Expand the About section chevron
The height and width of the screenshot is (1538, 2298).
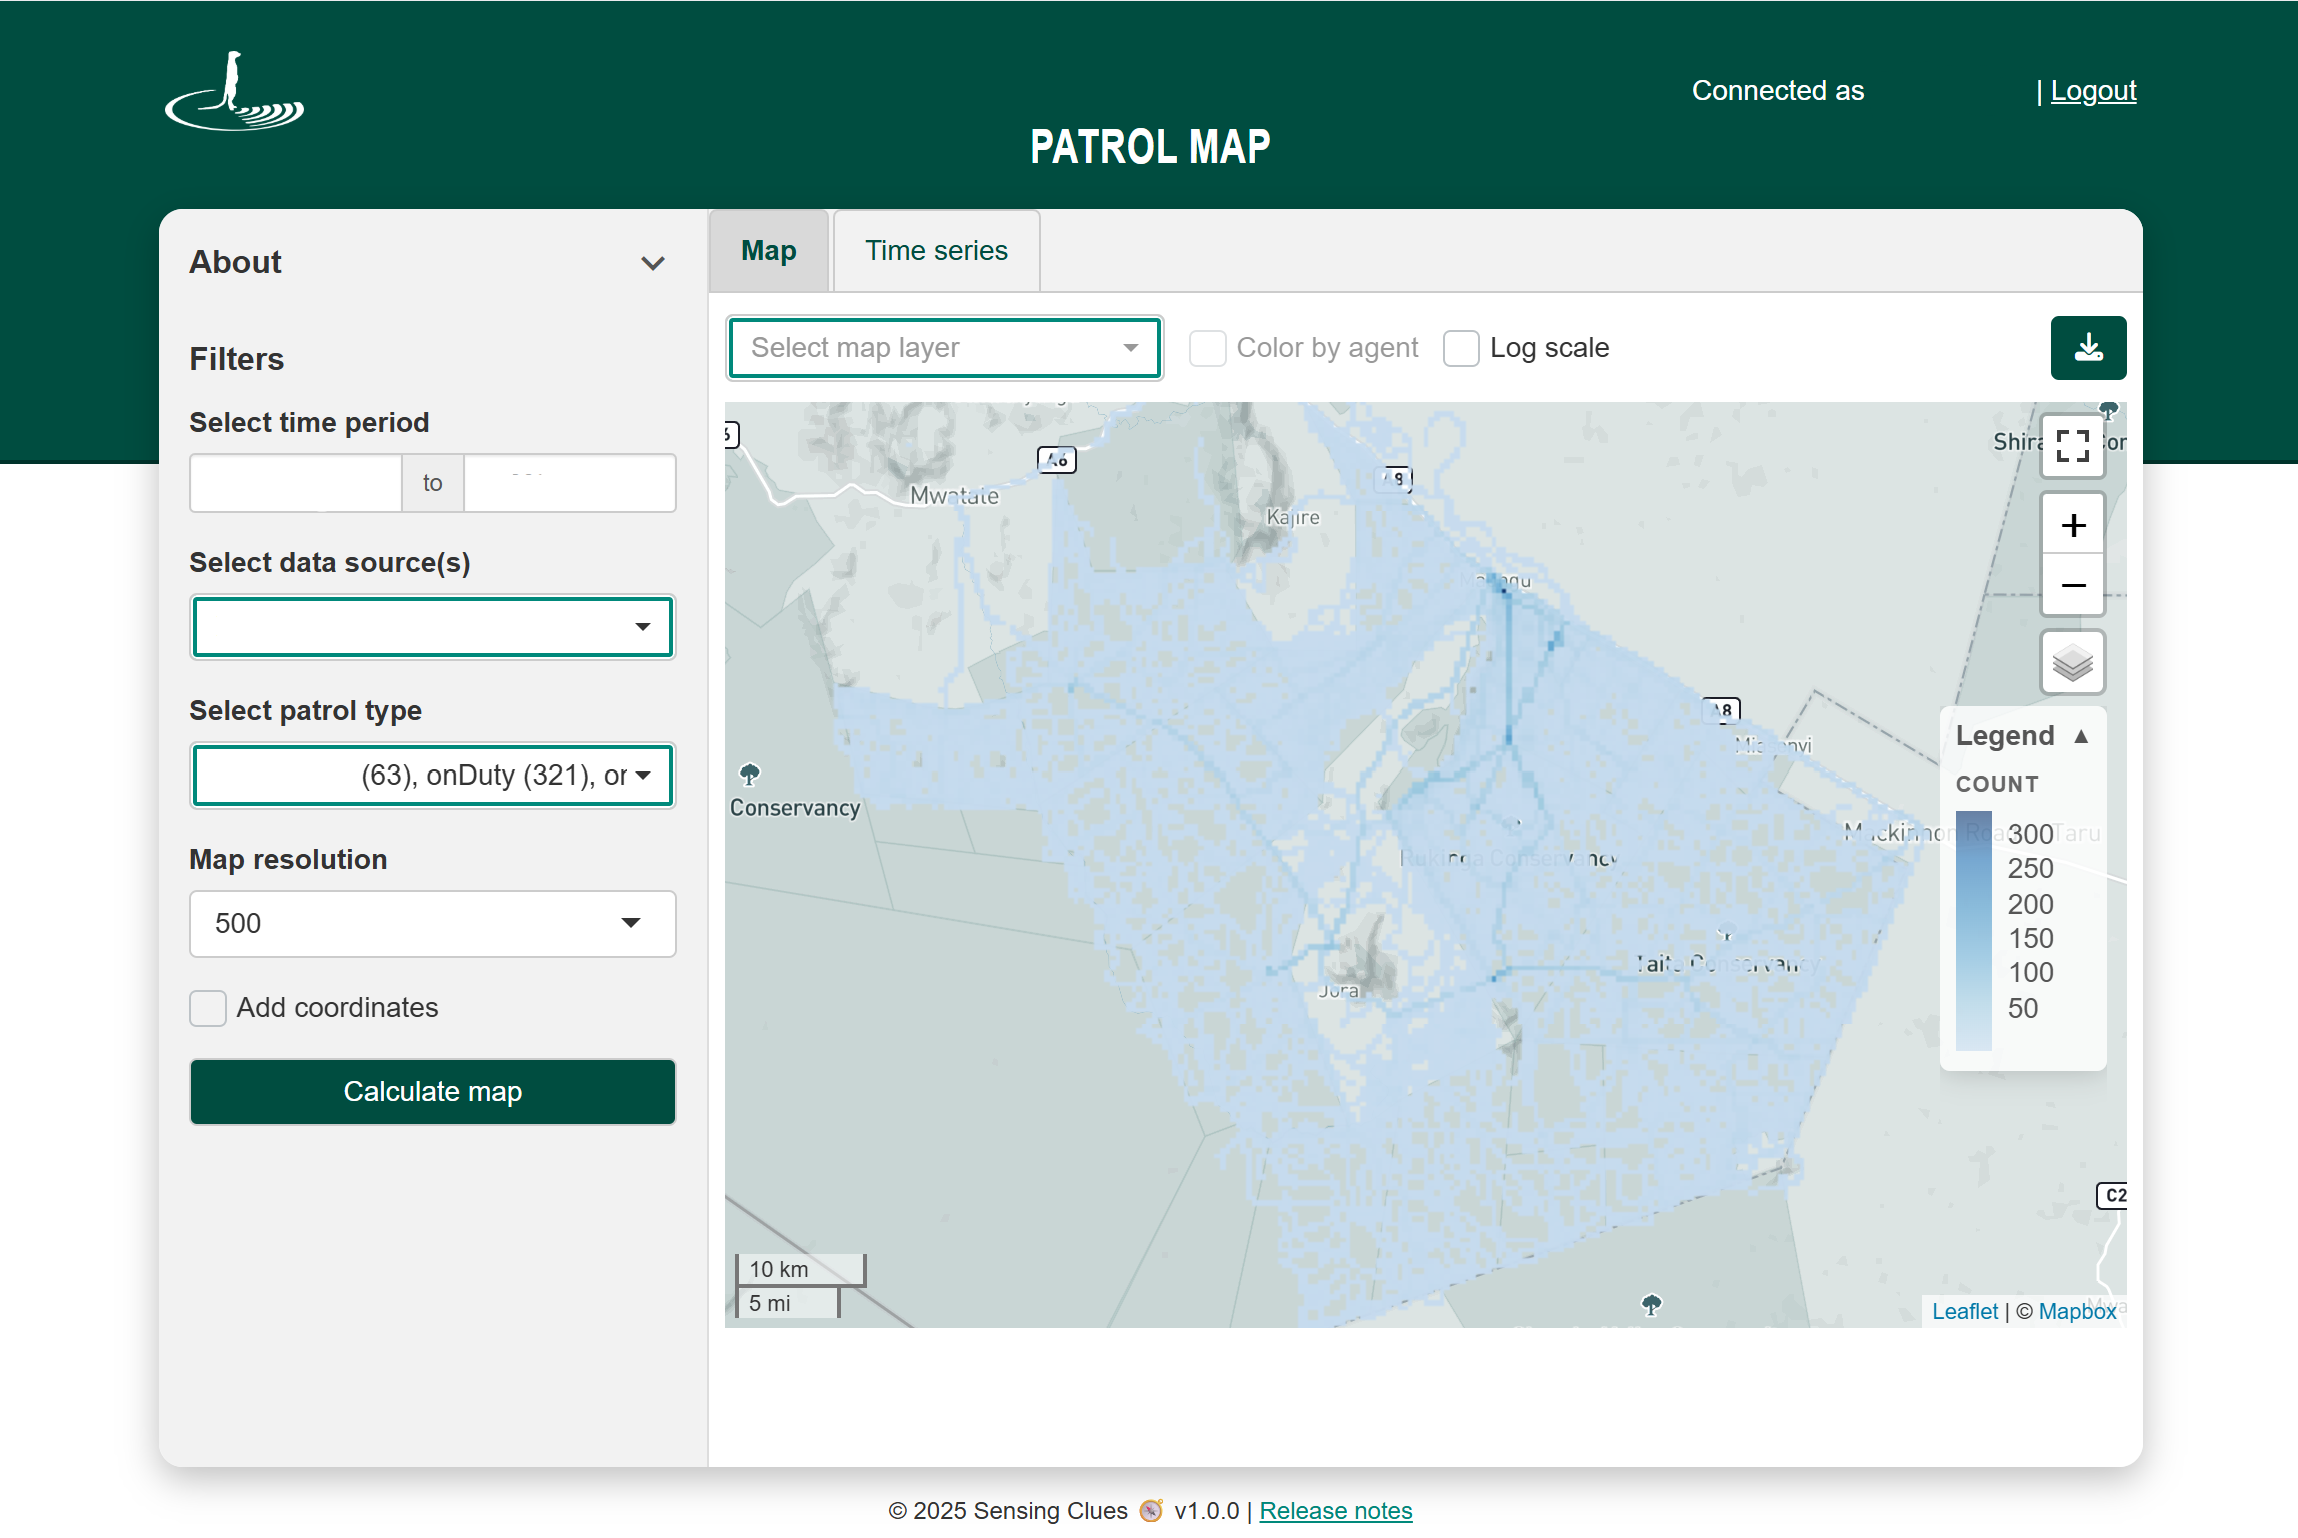tap(653, 263)
